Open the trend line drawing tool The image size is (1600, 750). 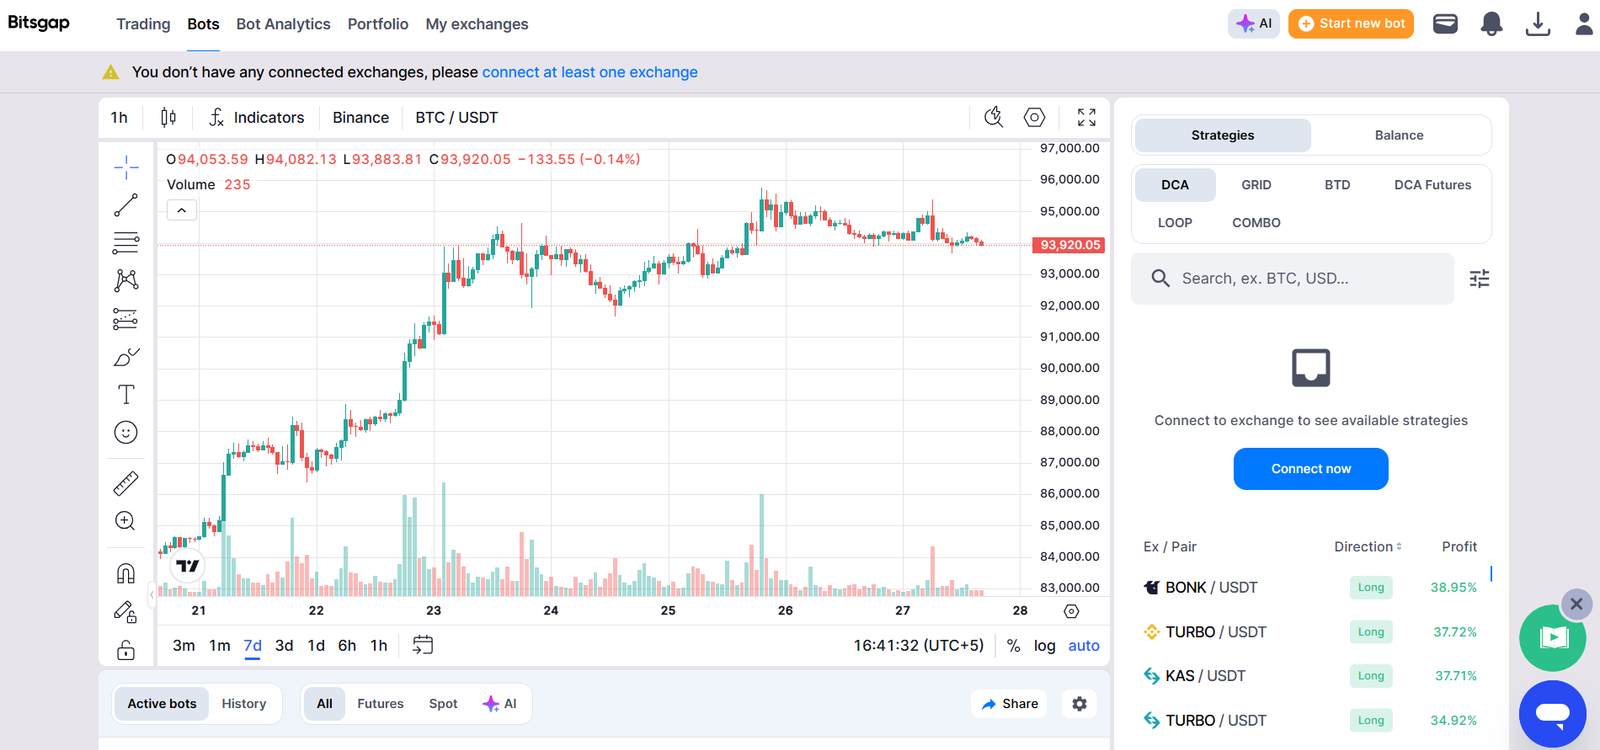(x=125, y=204)
